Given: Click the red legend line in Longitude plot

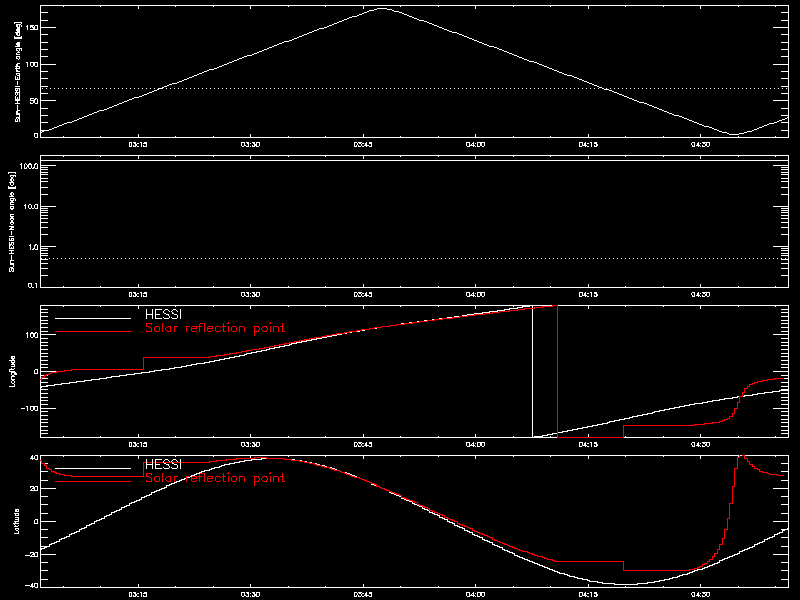Looking at the screenshot, I should (93, 332).
